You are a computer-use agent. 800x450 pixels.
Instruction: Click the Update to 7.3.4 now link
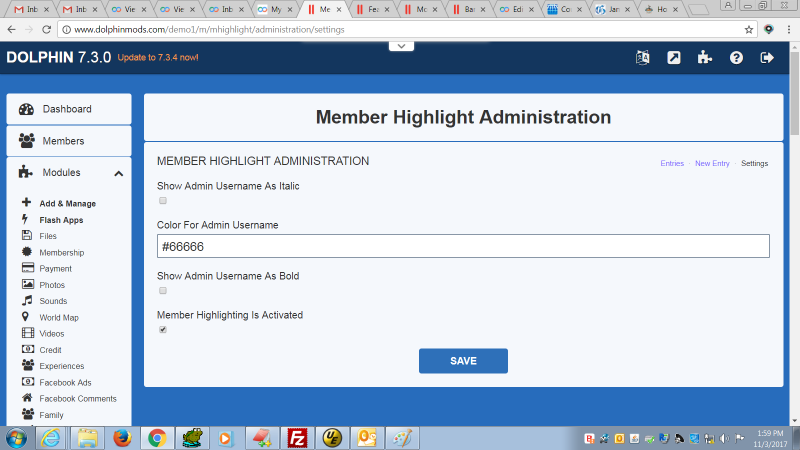(x=158, y=58)
